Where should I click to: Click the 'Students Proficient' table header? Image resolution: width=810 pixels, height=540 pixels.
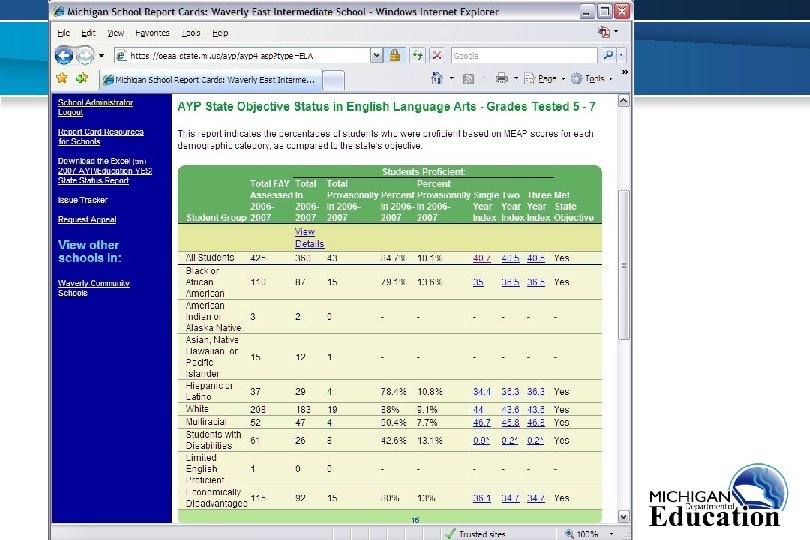[x=424, y=172]
